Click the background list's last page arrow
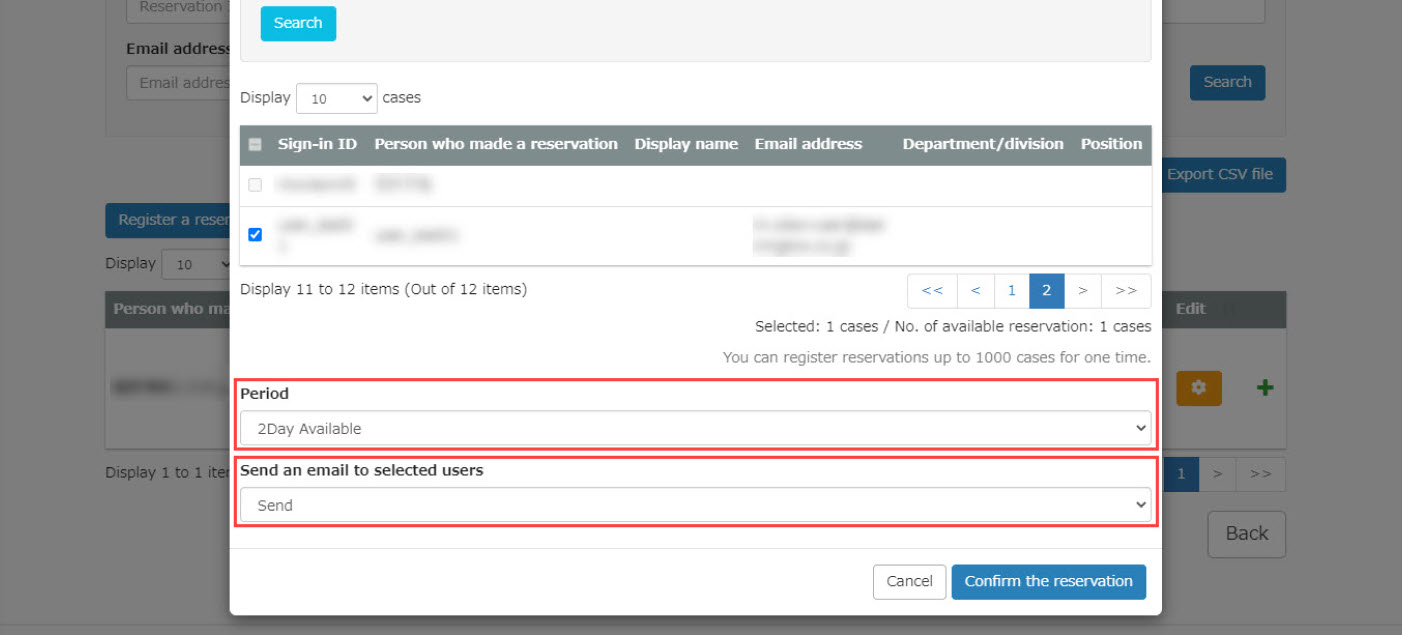Screen dimensions: 1402x635 (1261, 473)
